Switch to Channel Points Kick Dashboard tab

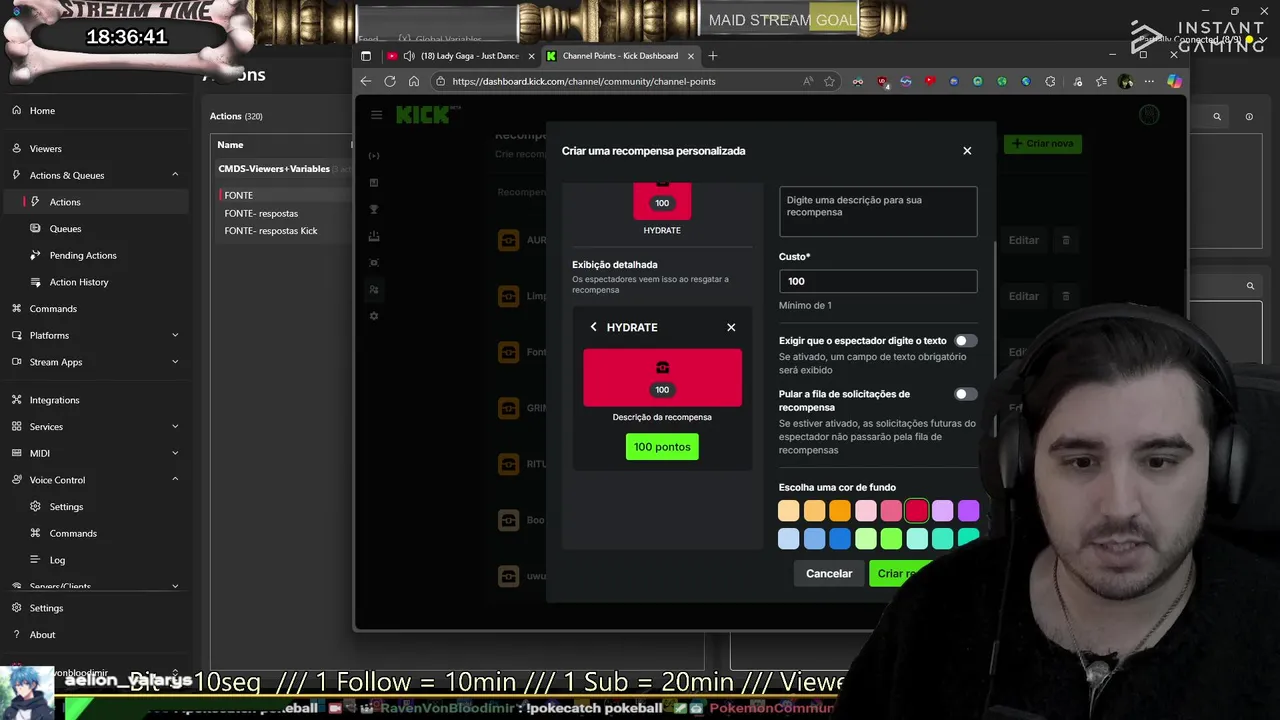(620, 56)
